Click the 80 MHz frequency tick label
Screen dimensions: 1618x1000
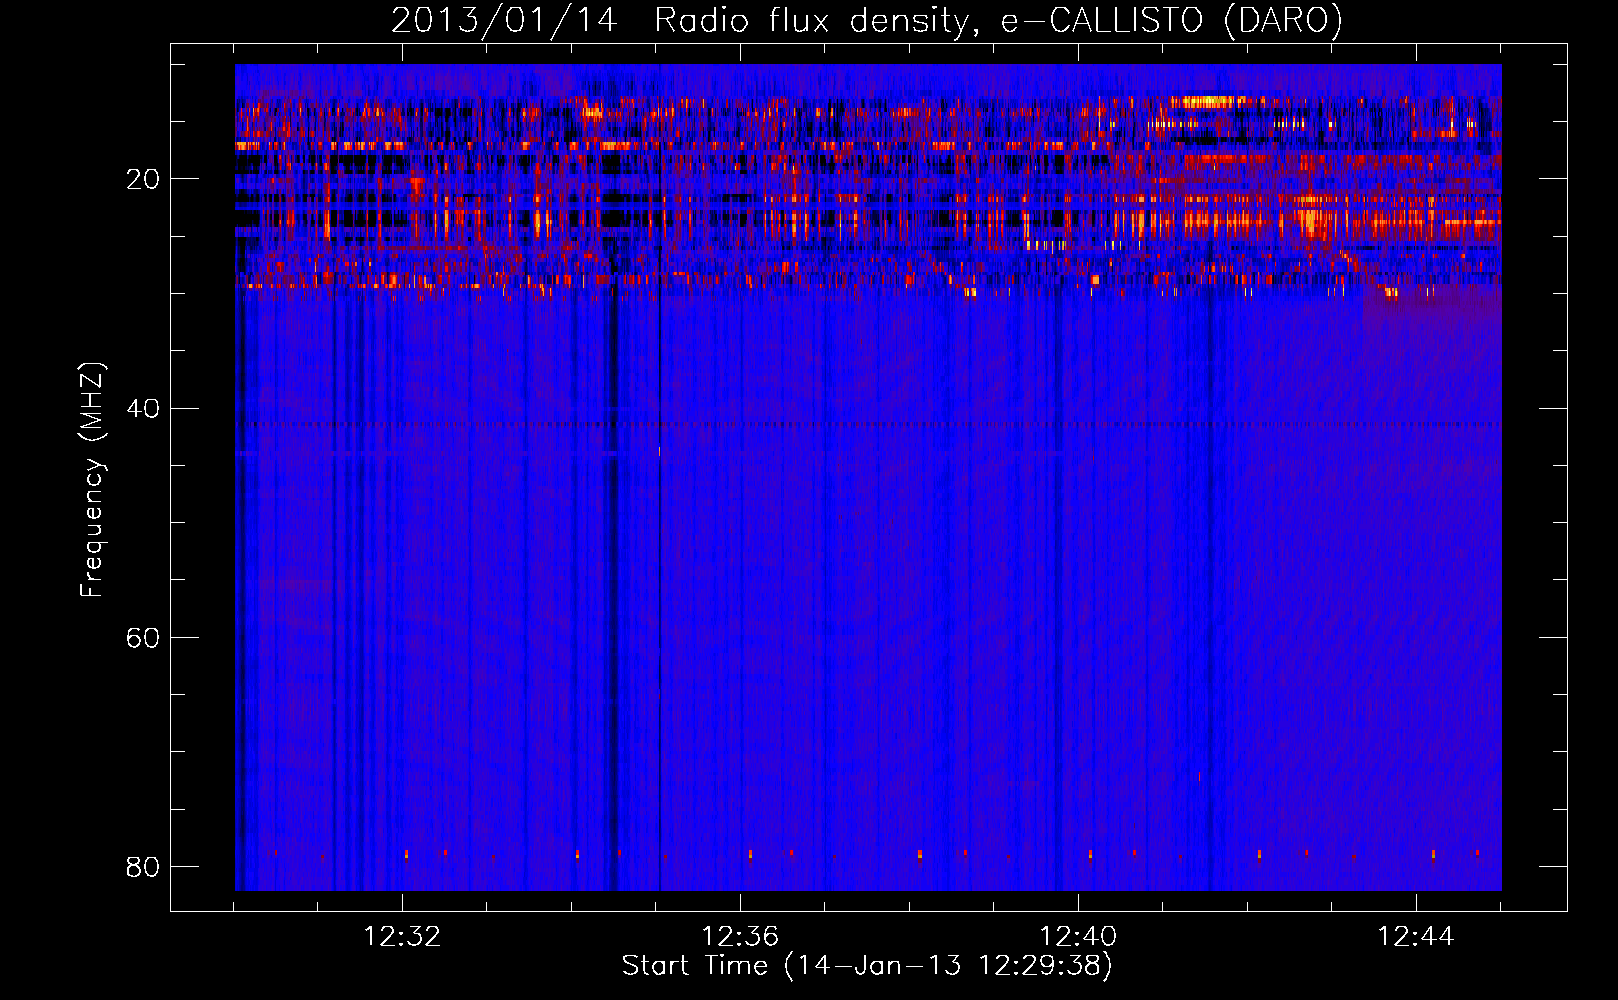(x=143, y=866)
